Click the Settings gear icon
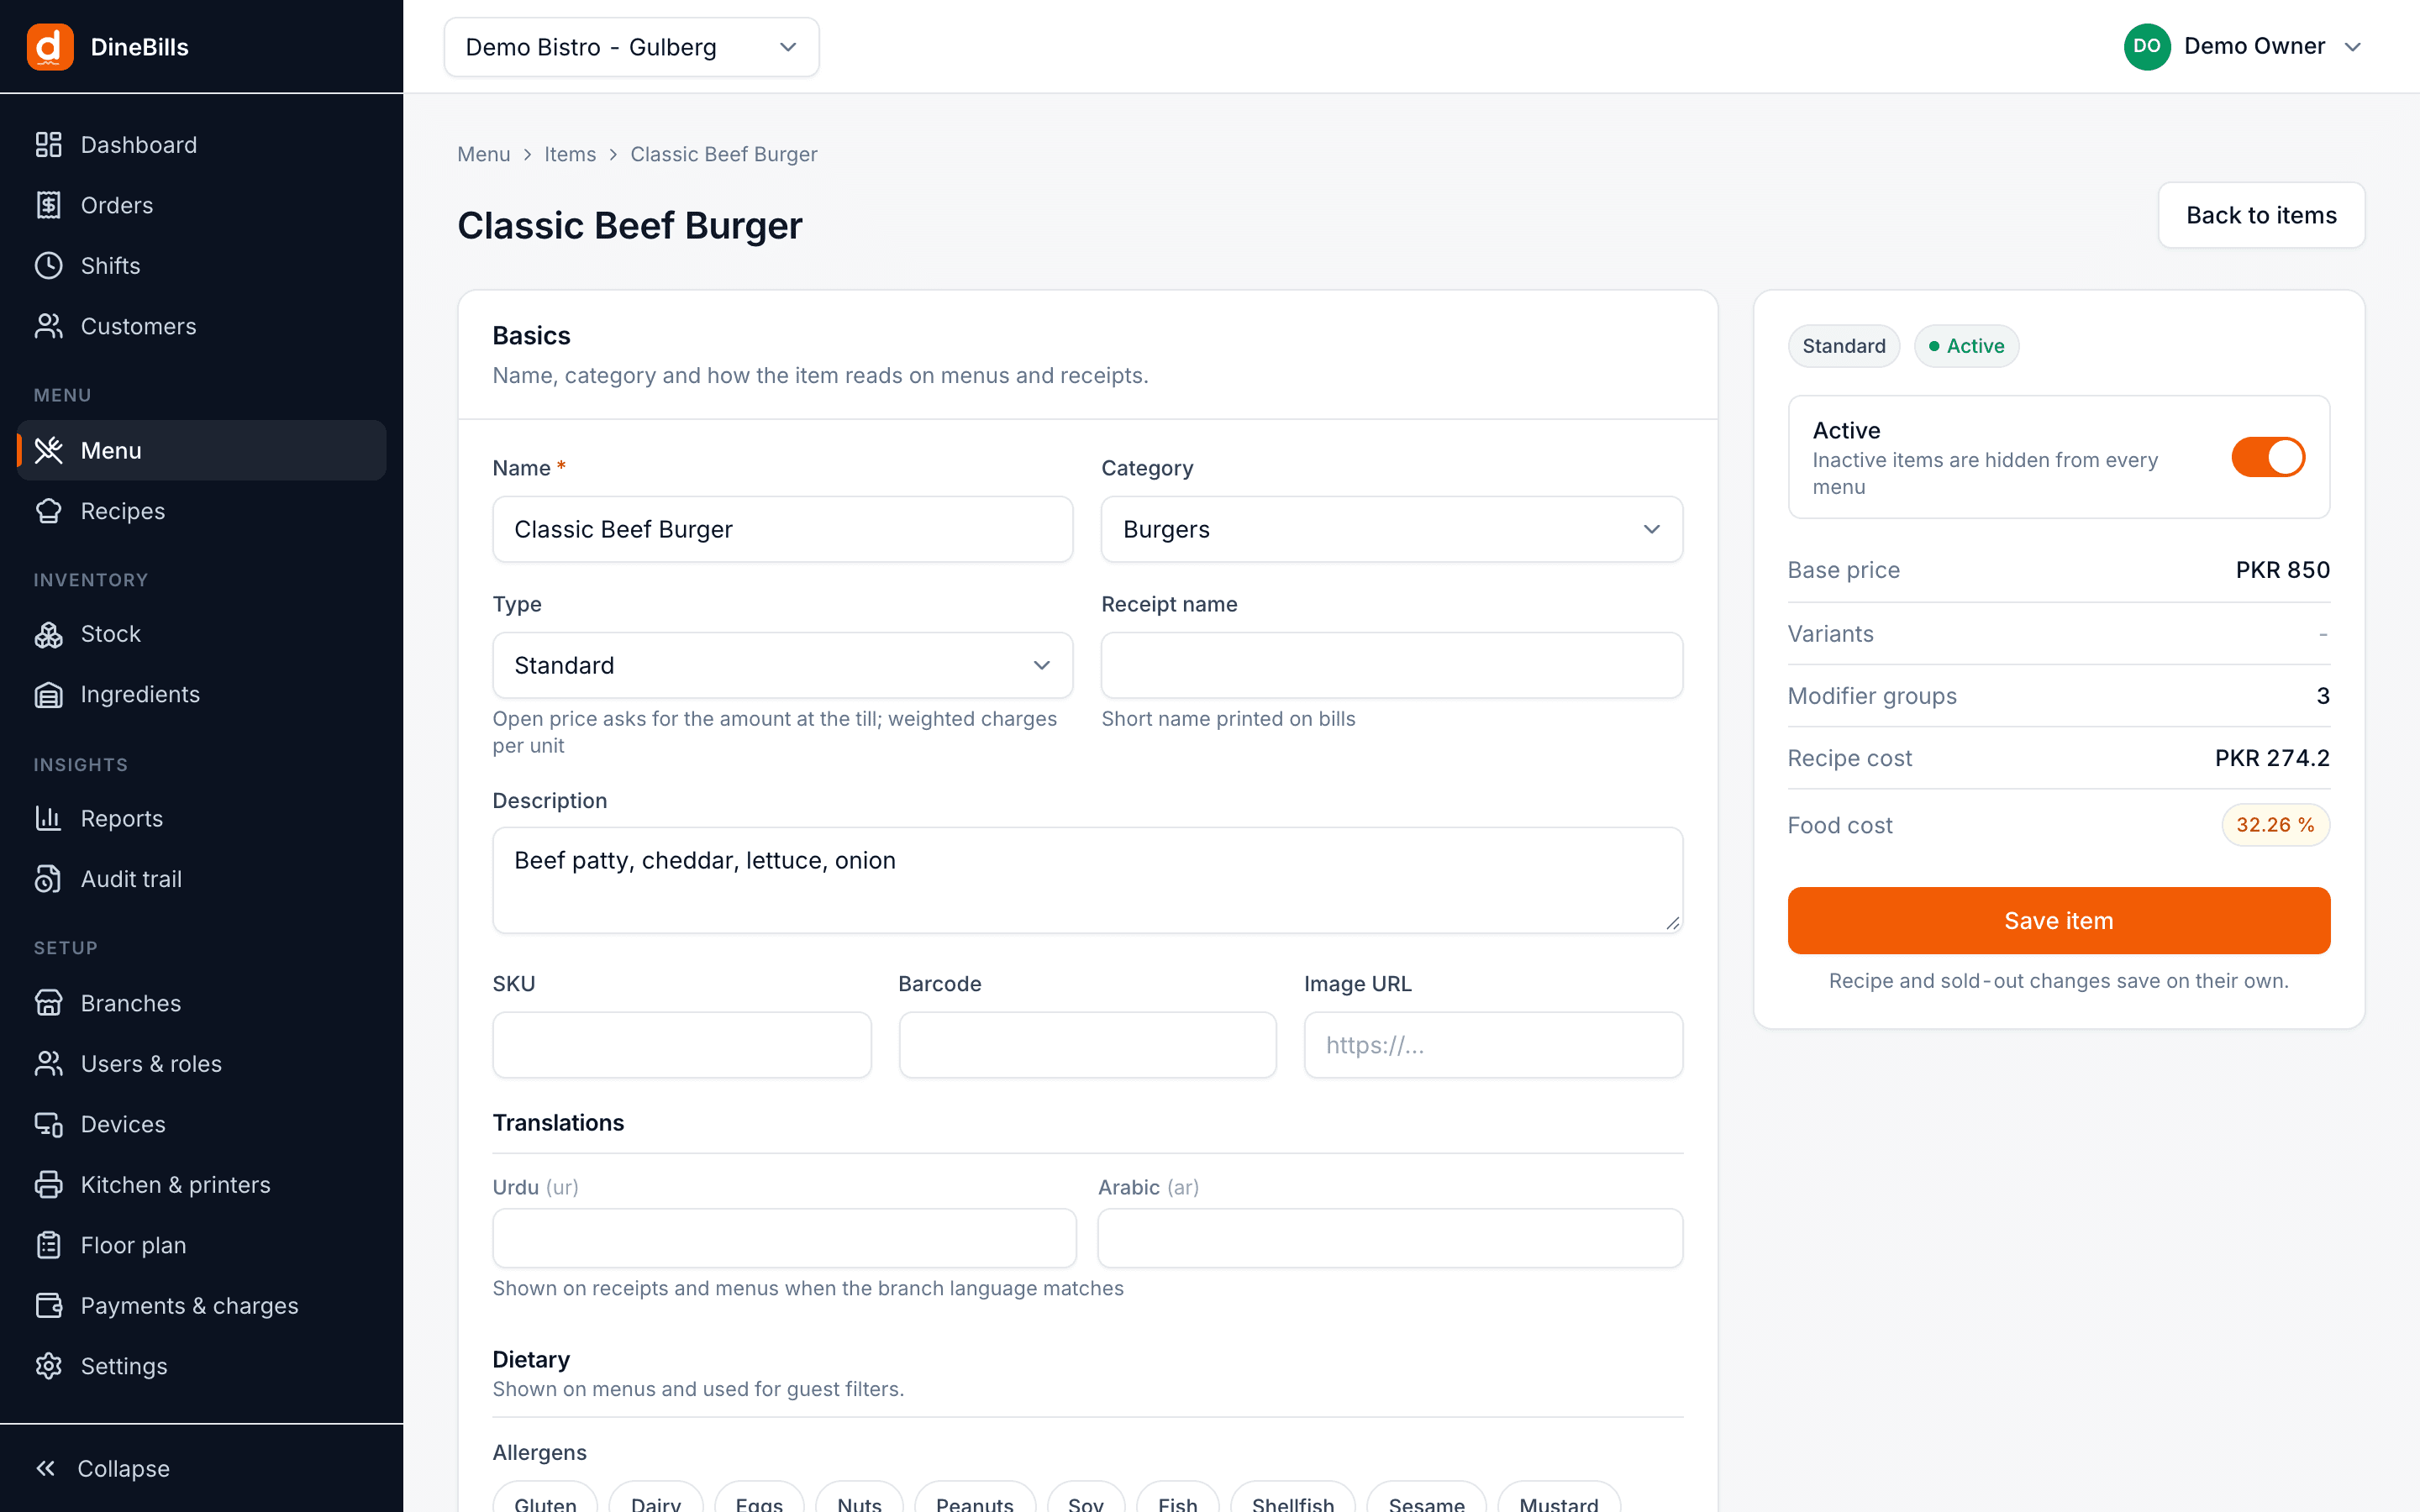This screenshot has height=1512, width=2420. point(48,1366)
